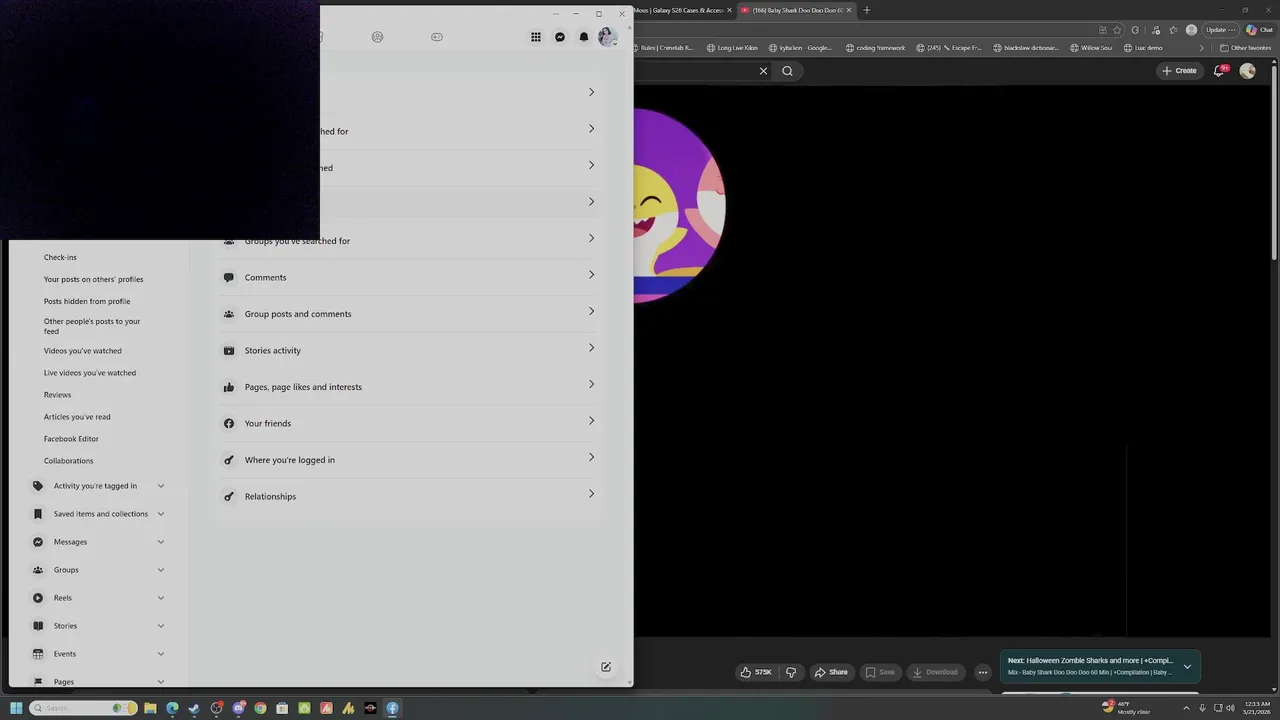The image size is (1280, 720).
Task: Click the Windows taskbar search box
Action: tap(83, 708)
